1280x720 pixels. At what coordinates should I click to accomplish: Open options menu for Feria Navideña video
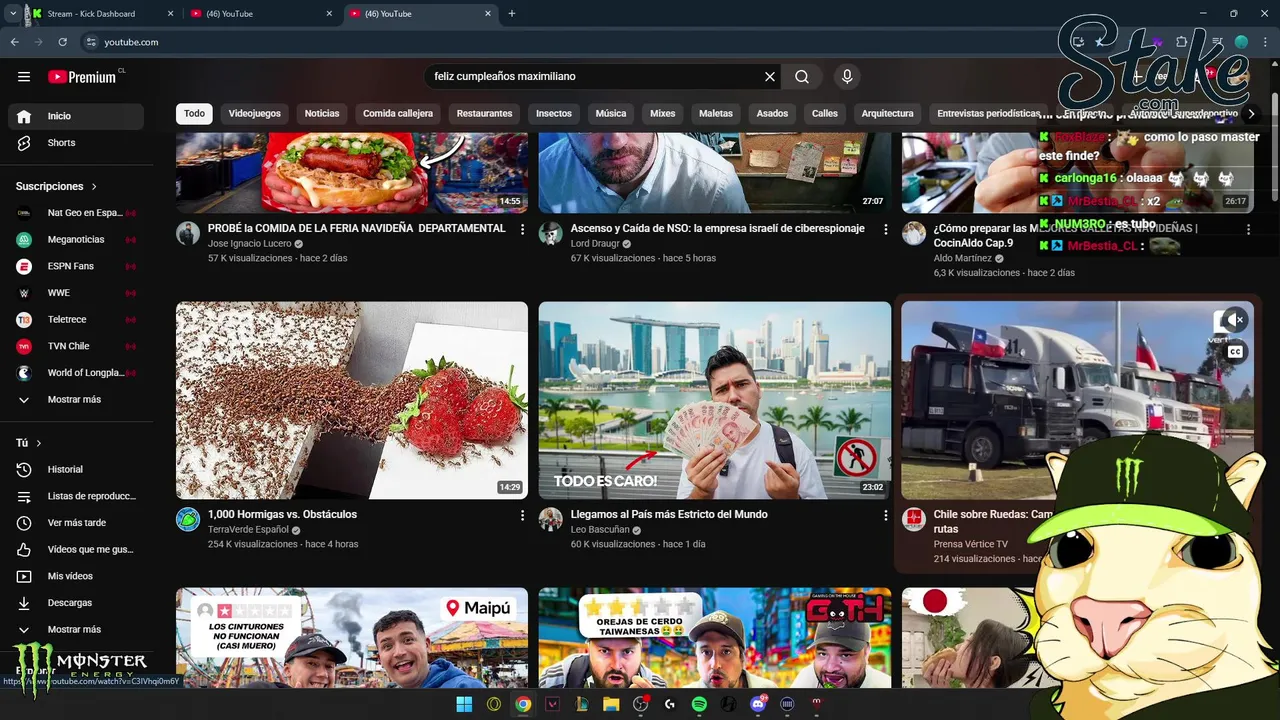click(x=522, y=229)
